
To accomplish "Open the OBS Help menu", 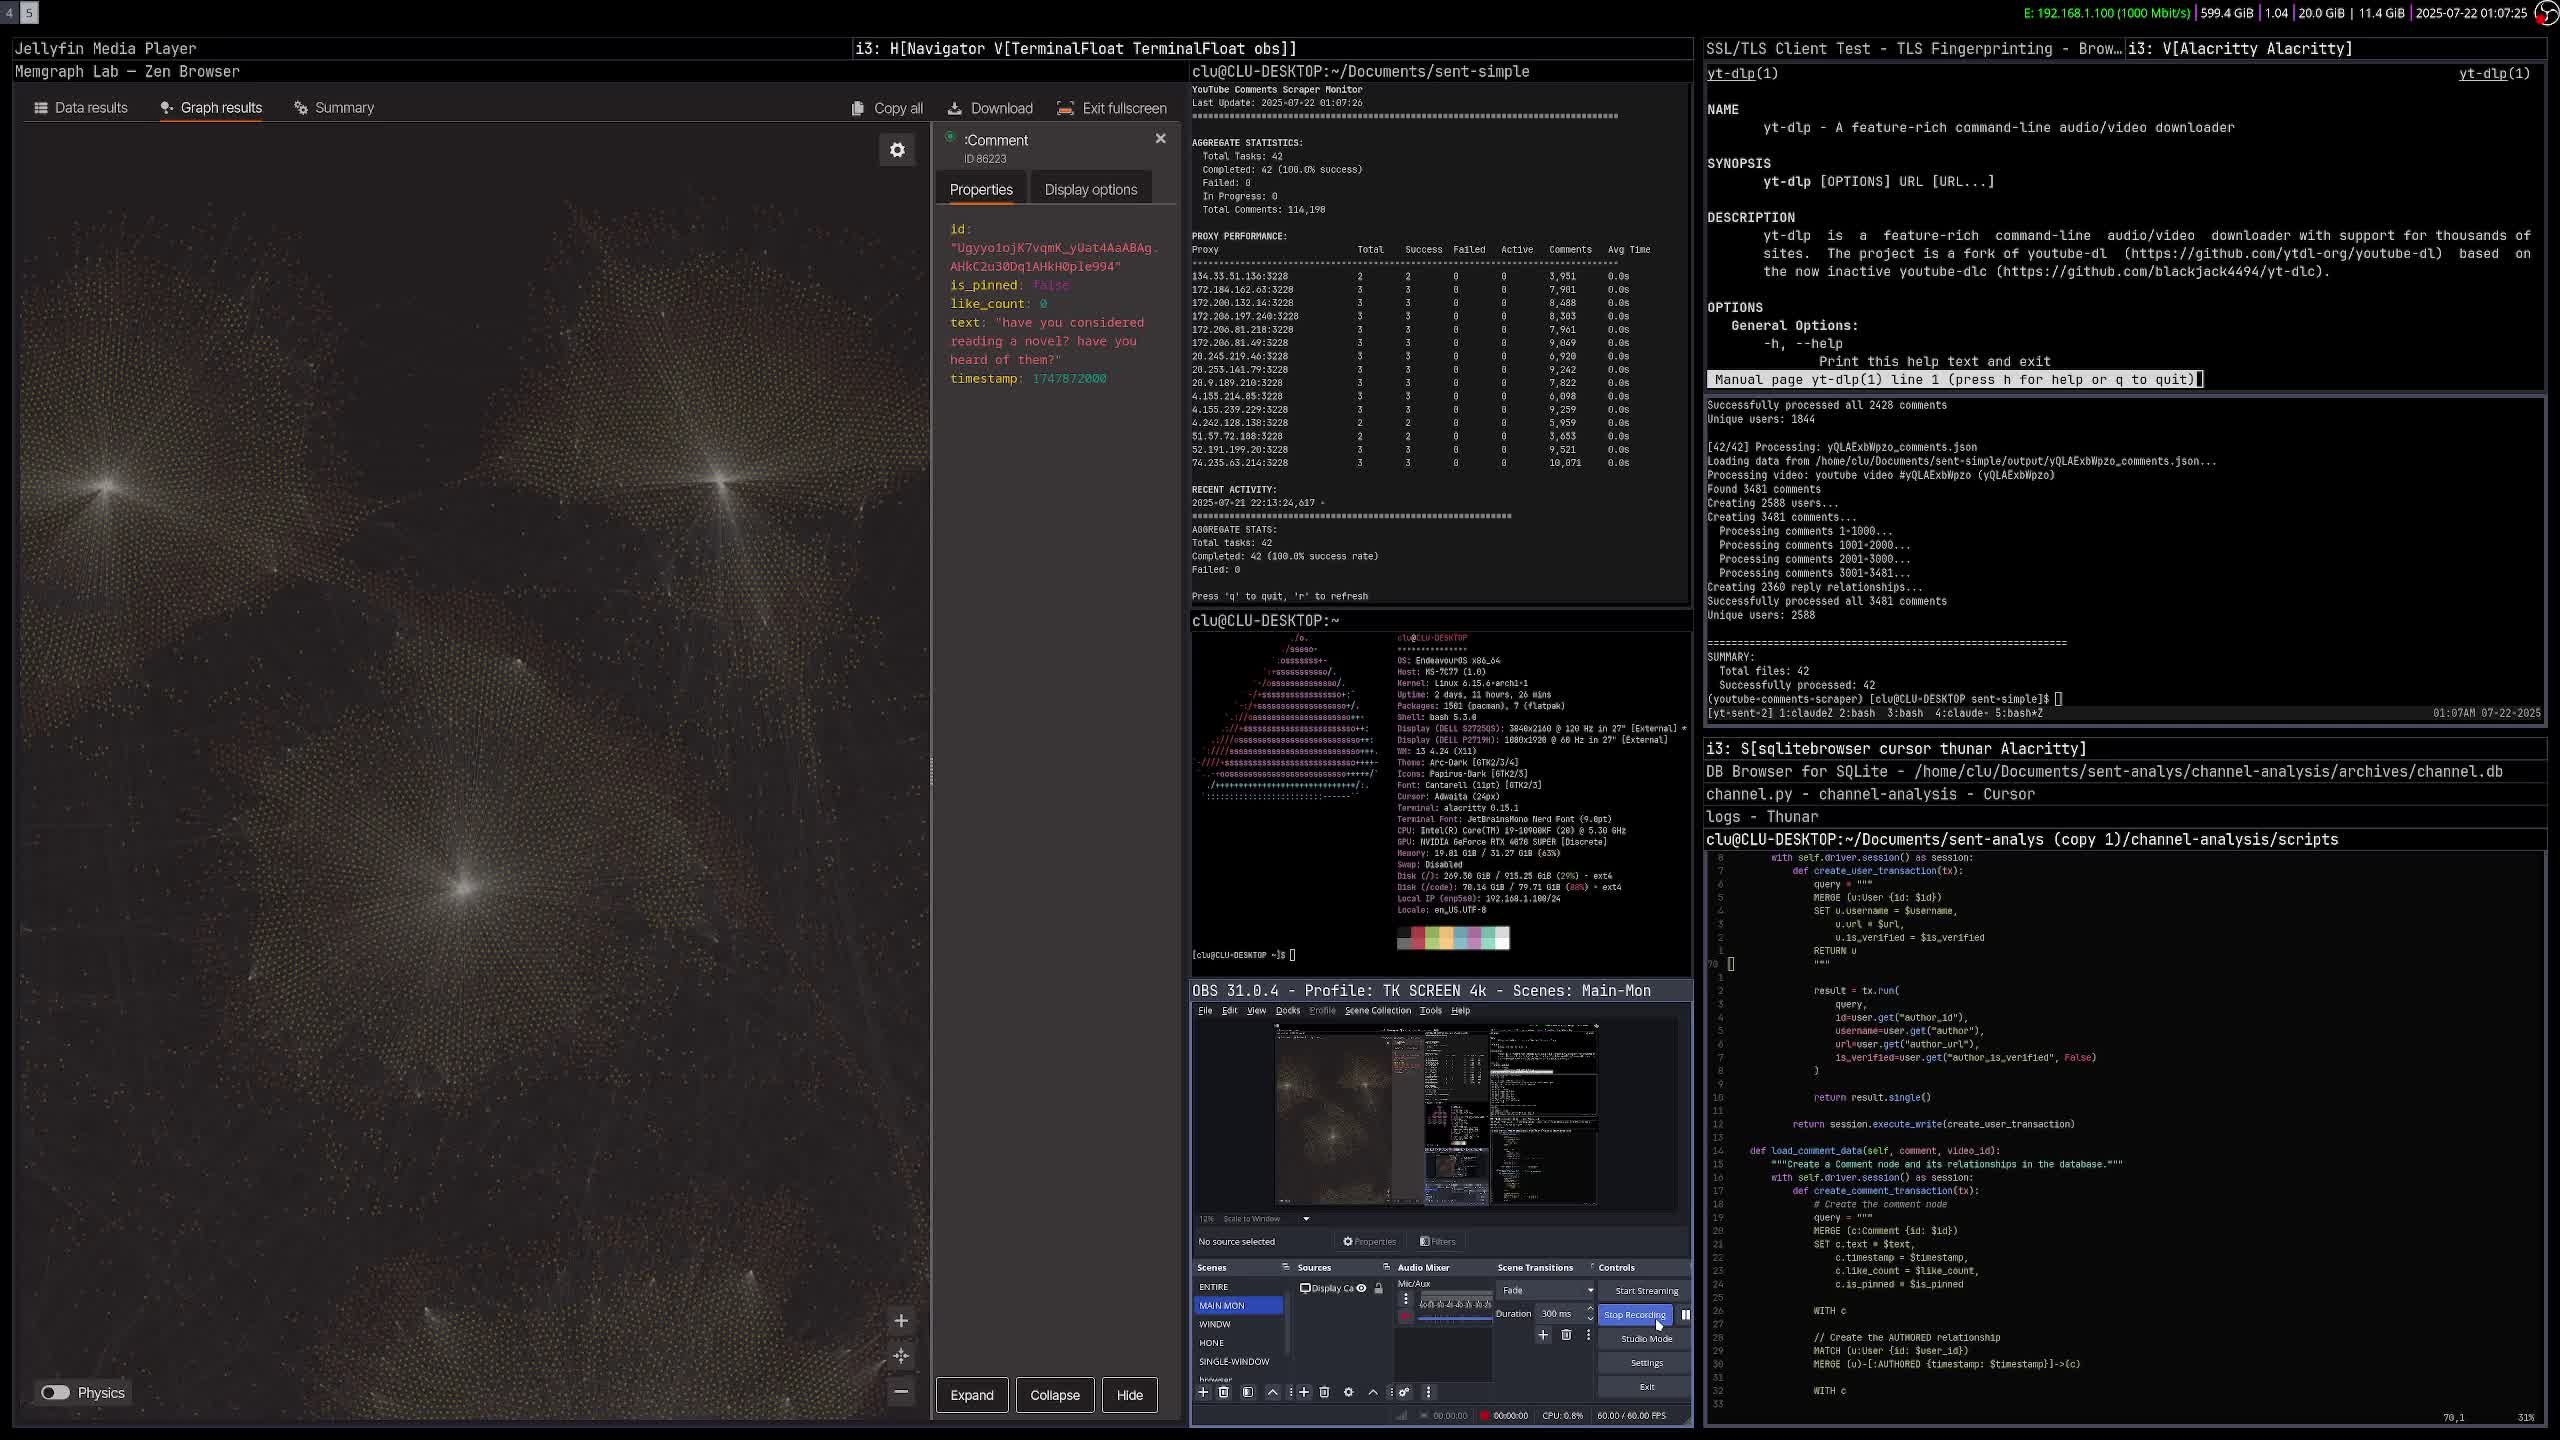I will [x=1461, y=1011].
